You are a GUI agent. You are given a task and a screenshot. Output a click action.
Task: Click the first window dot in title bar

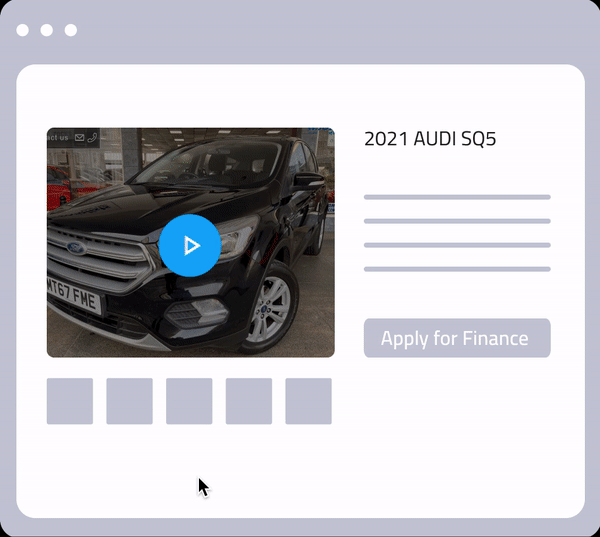[23, 30]
